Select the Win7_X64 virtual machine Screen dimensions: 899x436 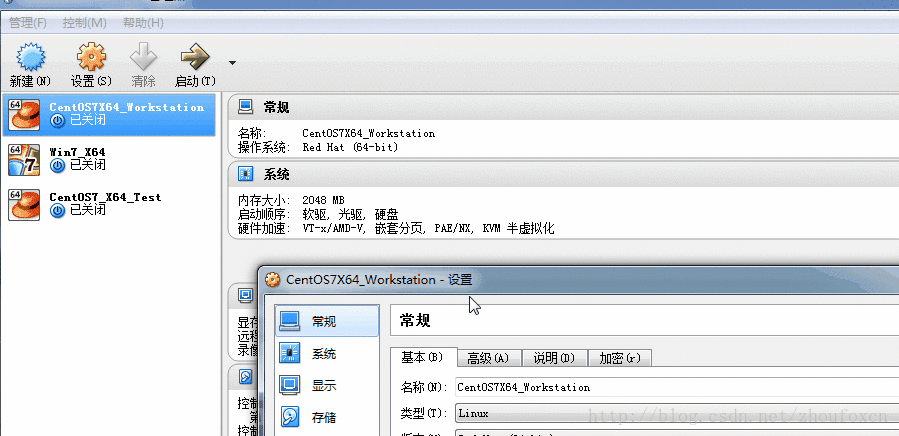click(x=110, y=159)
